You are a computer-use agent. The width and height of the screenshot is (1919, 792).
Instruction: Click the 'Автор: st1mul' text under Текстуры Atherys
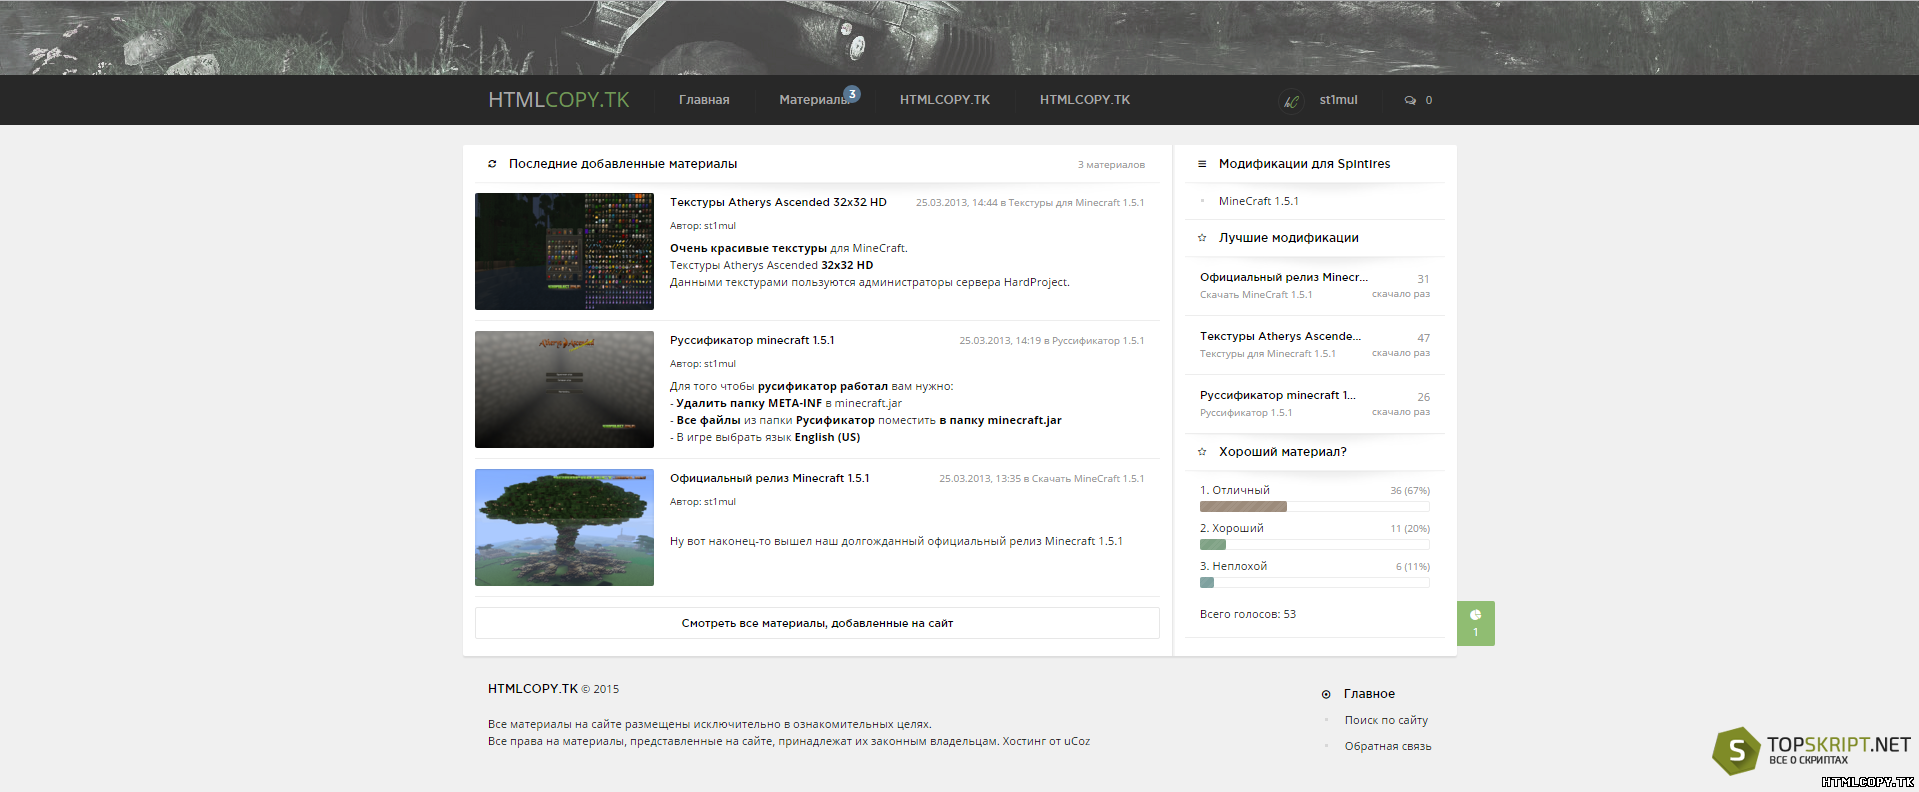703,226
